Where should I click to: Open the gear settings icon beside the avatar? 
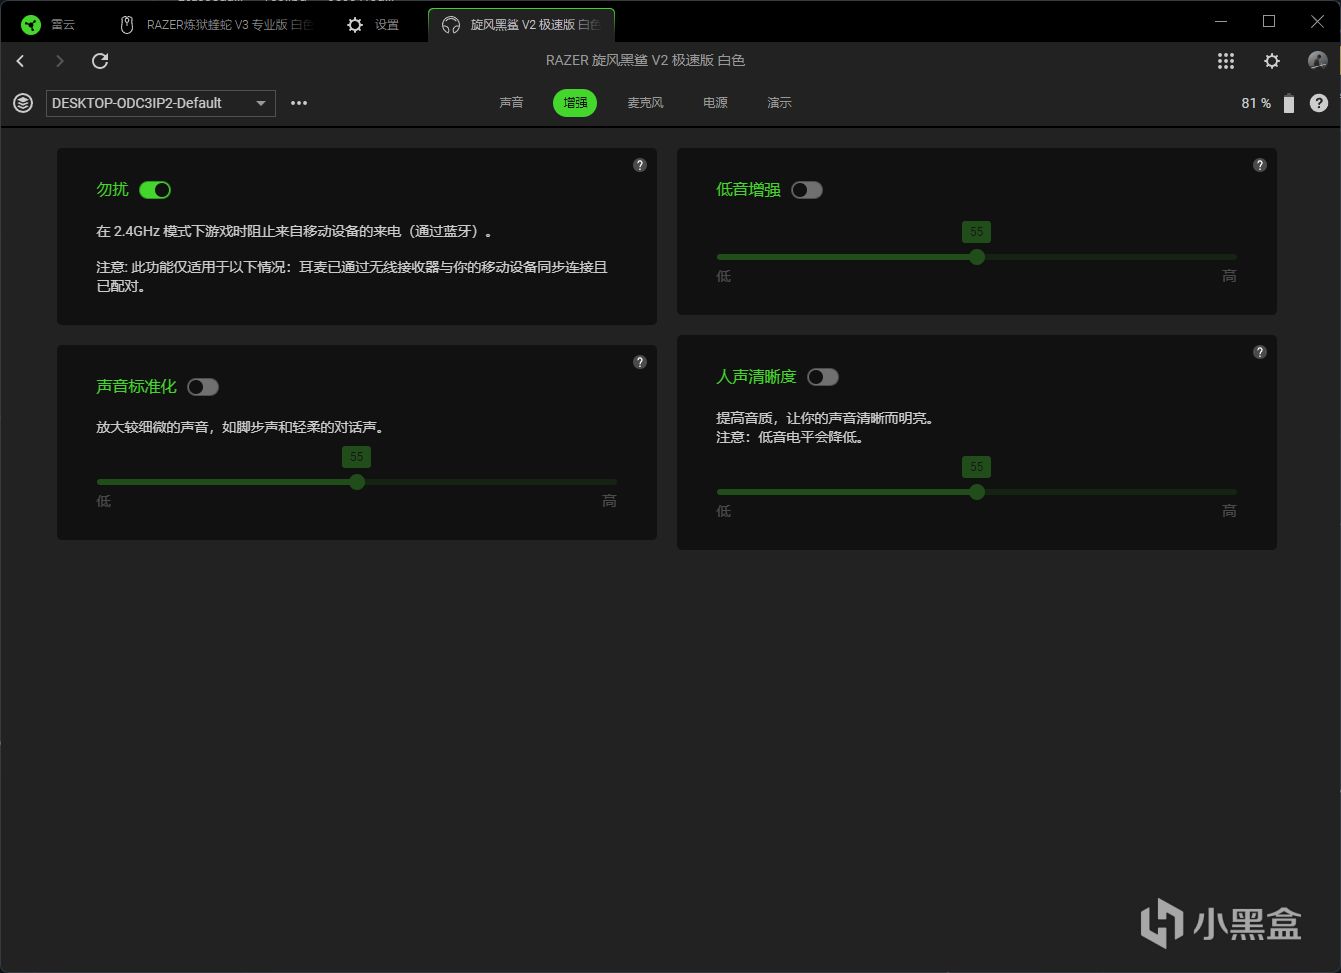click(1272, 61)
